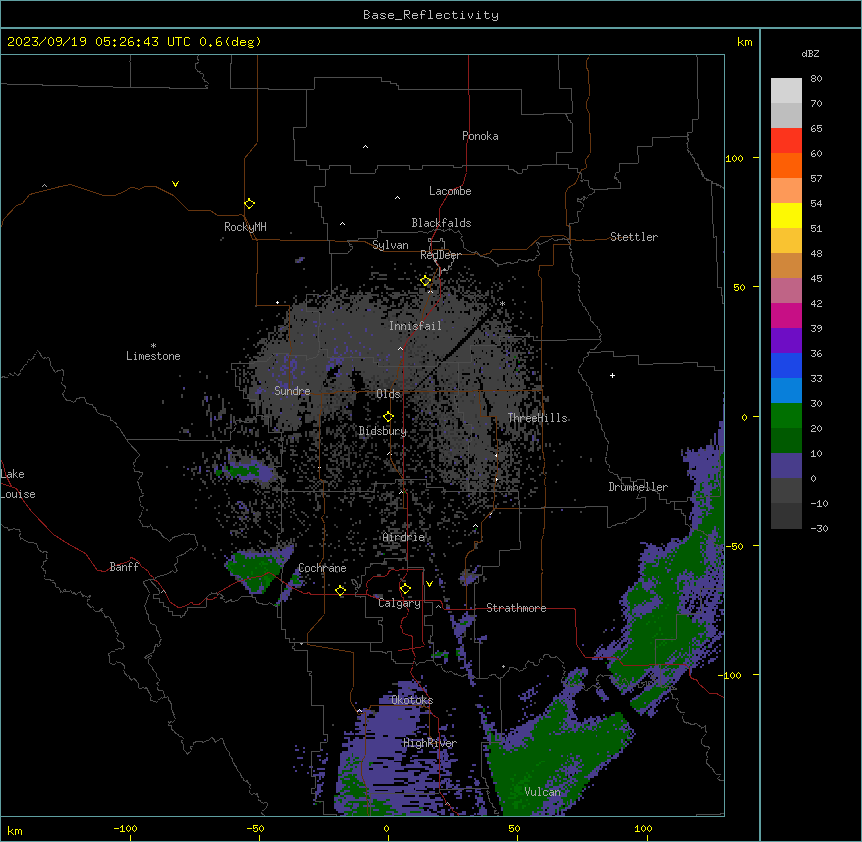The width and height of the screenshot is (862, 842).
Task: Click the Lacombe city label
Action: point(450,191)
